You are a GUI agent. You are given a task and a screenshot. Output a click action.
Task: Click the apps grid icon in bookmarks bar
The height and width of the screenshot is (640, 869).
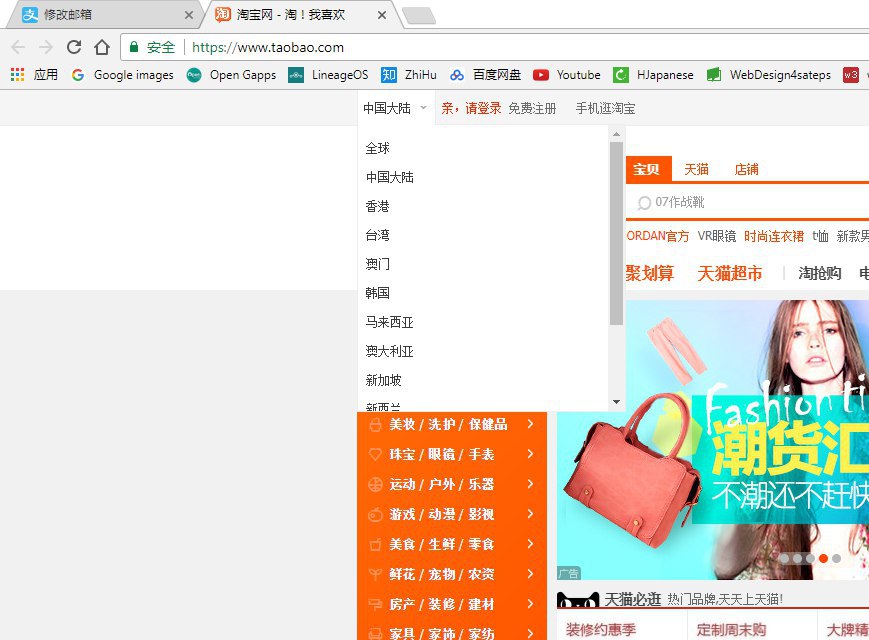17,74
